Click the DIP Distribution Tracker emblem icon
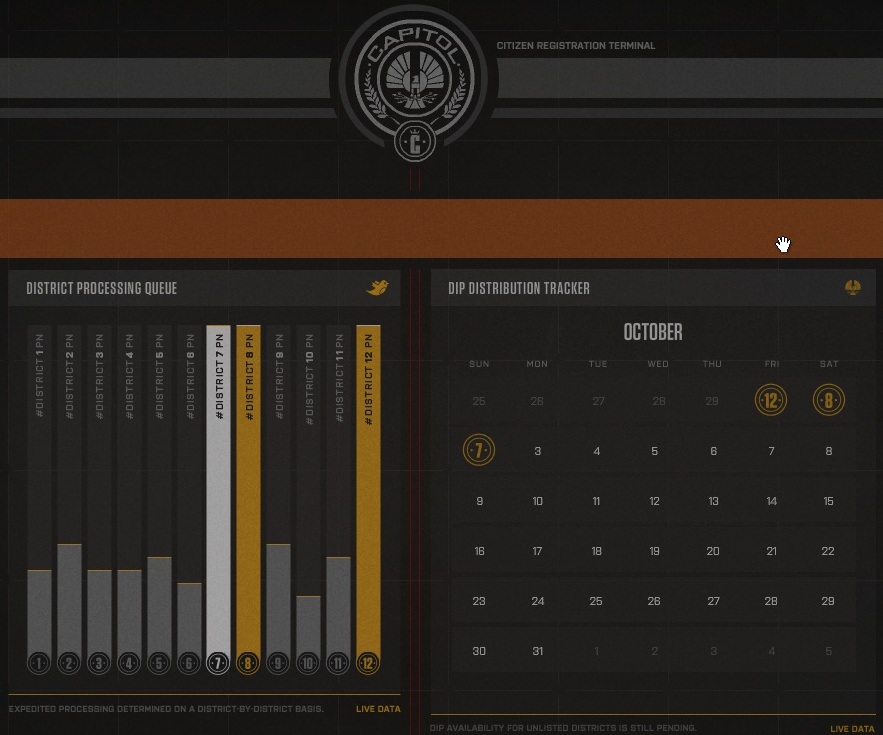883x735 pixels. coord(852,288)
